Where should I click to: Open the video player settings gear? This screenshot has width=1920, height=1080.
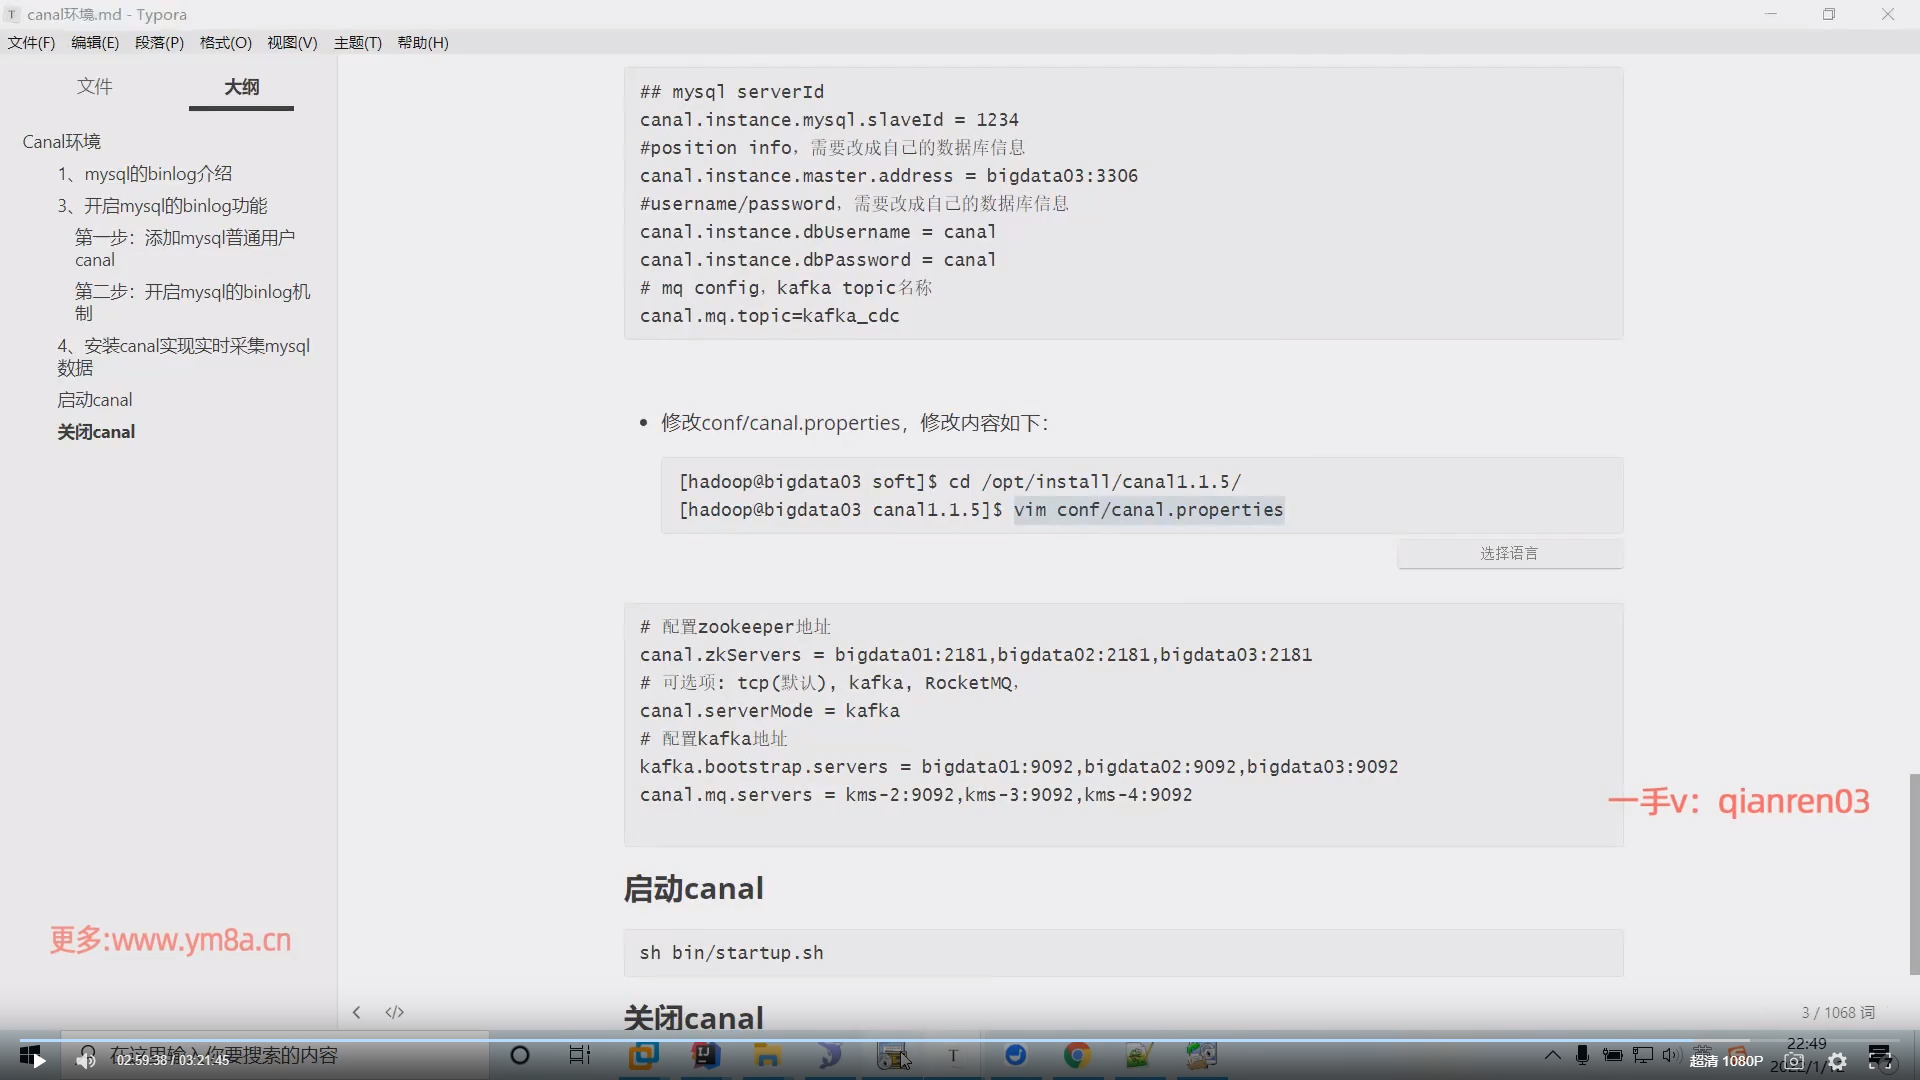(x=1837, y=1062)
